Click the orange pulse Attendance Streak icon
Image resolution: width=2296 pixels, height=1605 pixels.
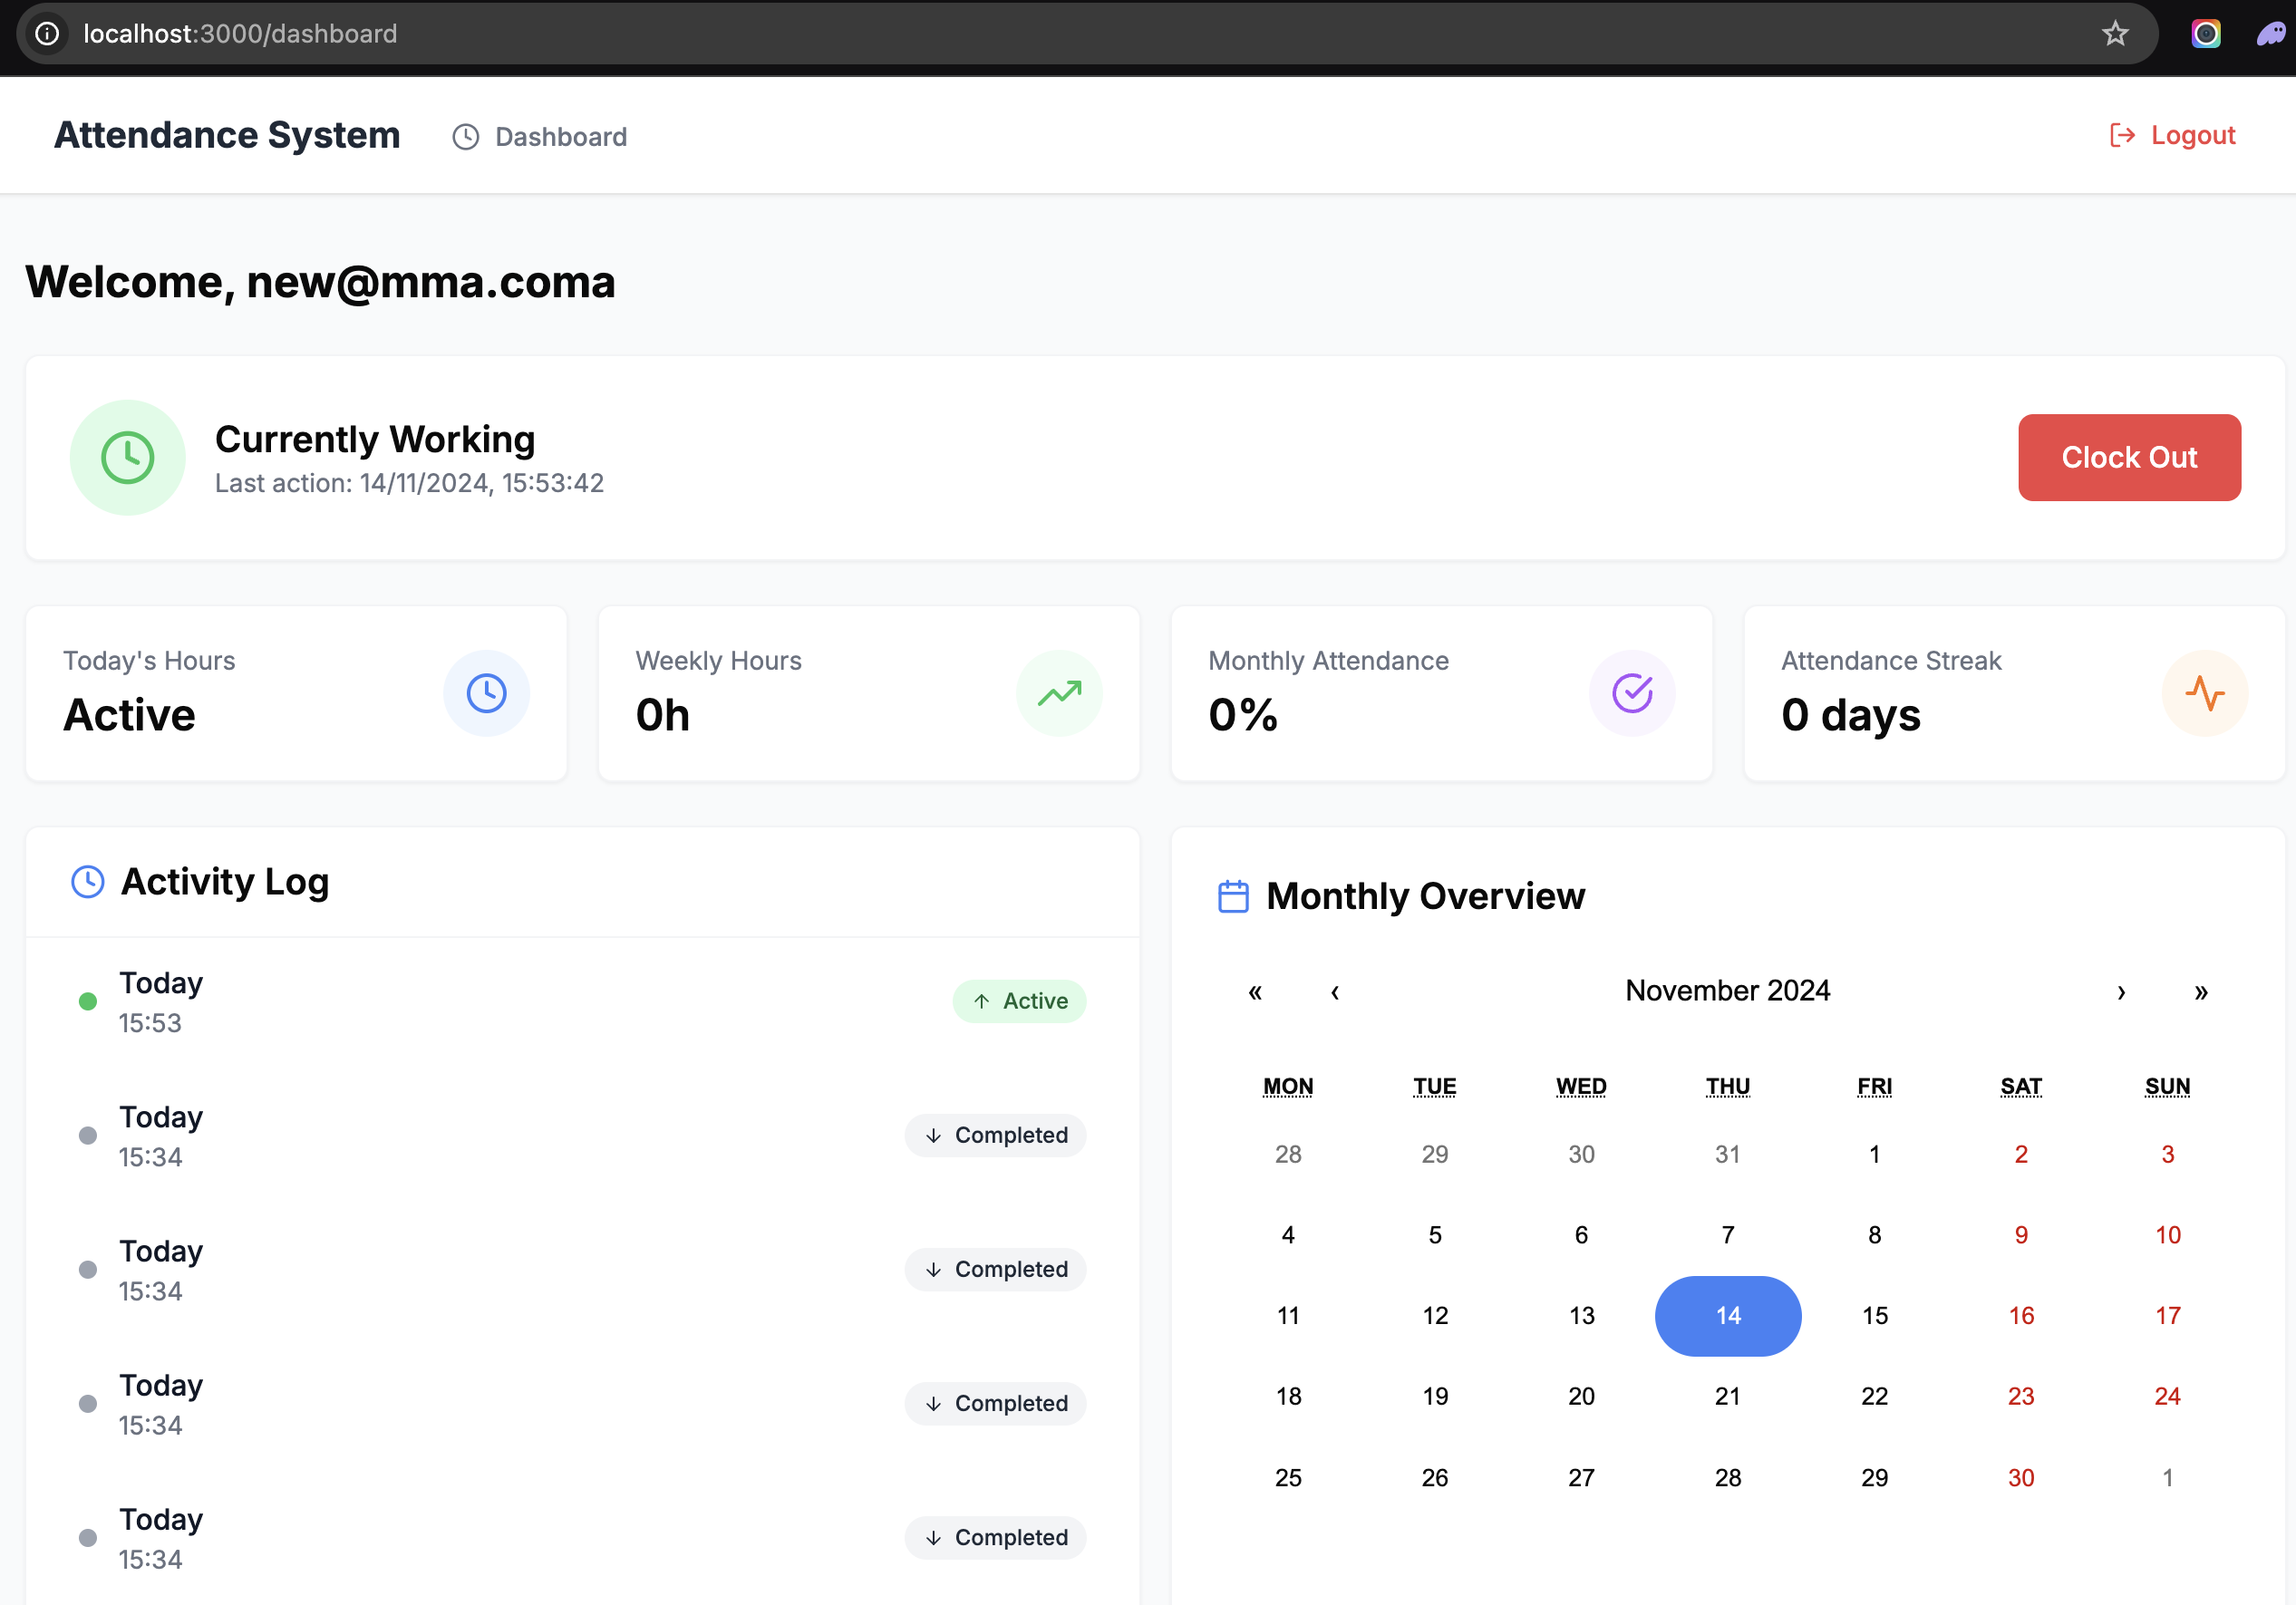[2204, 693]
